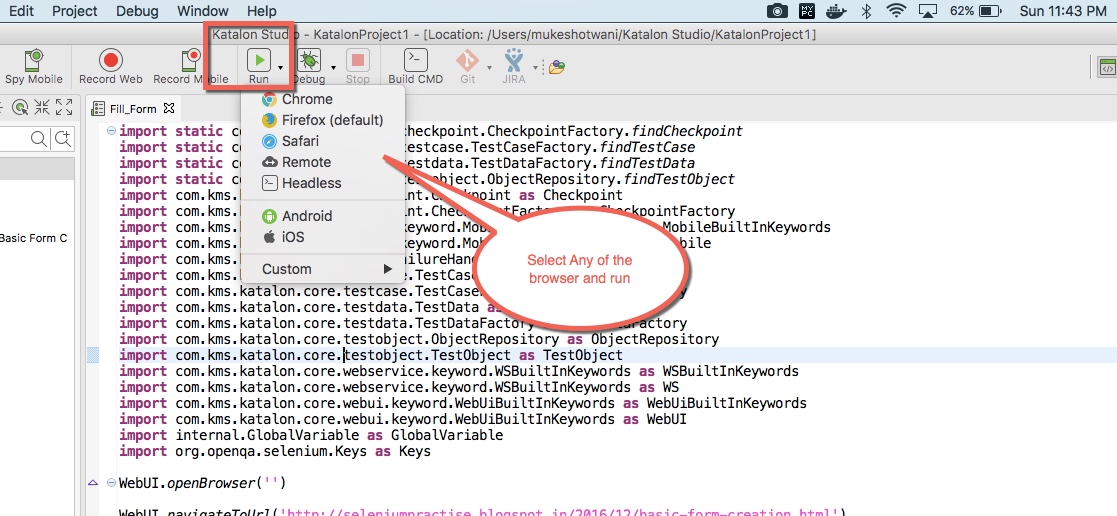This screenshot has width=1117, height=516.
Task: Click the Build CMD icon
Action: (x=415, y=60)
